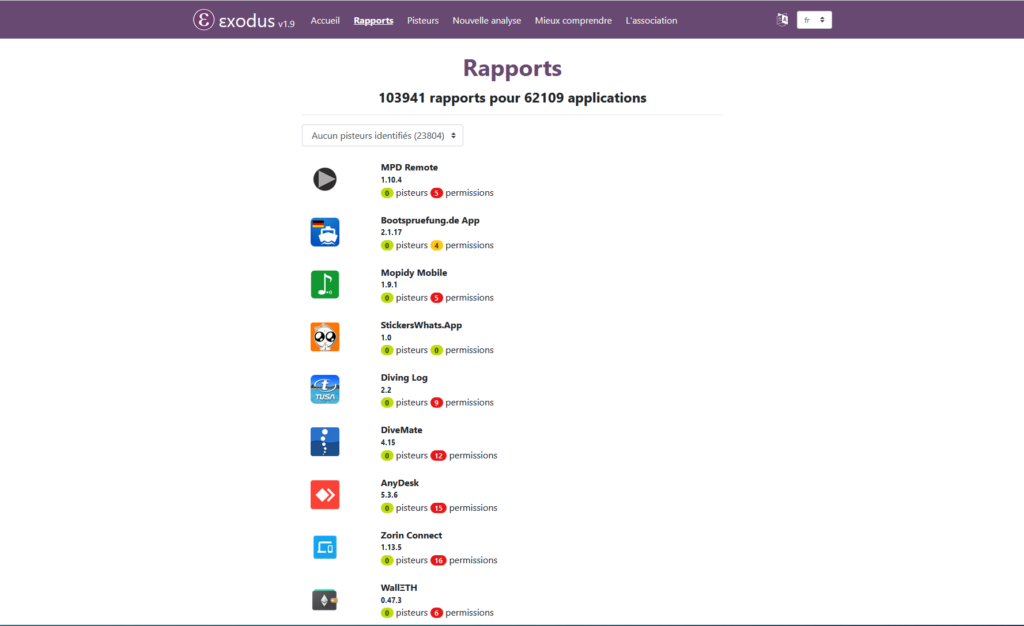
Task: Open the WallΞTH report link
Action: tap(399, 587)
